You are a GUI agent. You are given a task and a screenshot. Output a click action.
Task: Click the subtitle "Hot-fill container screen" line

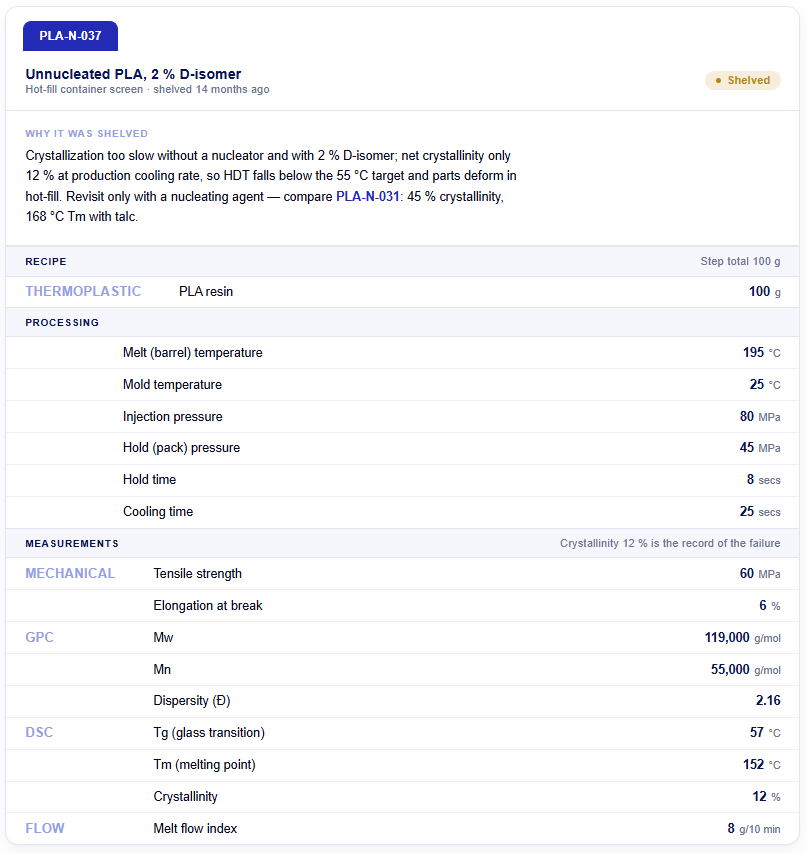[147, 89]
